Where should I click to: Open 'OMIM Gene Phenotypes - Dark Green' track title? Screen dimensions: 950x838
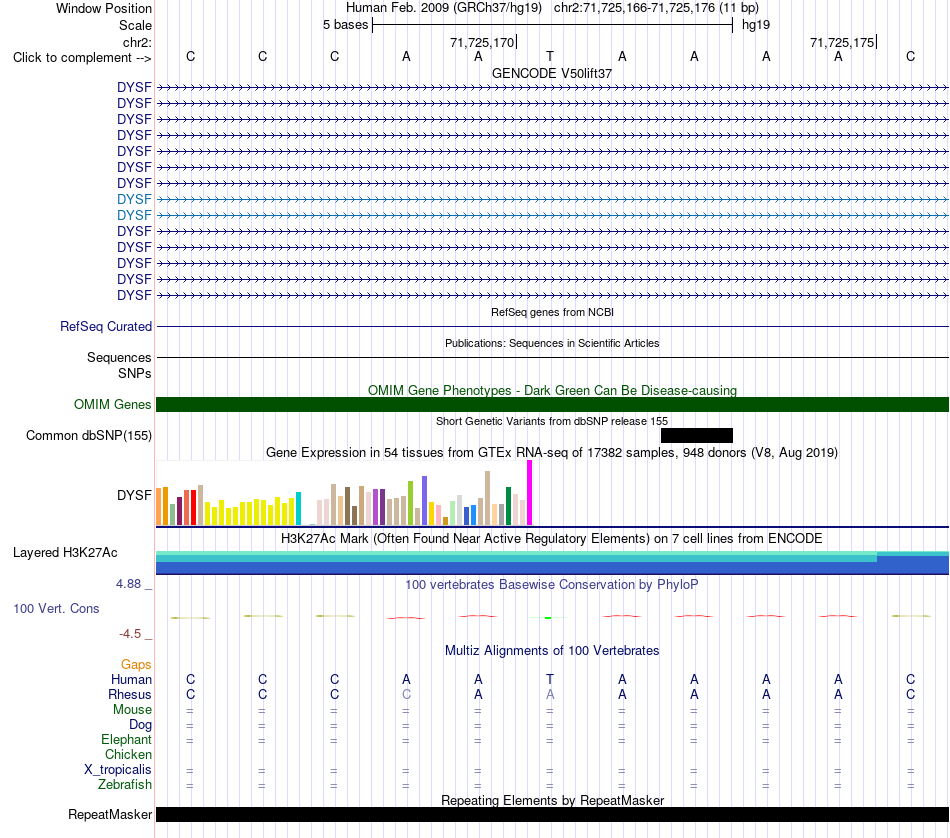click(552, 390)
